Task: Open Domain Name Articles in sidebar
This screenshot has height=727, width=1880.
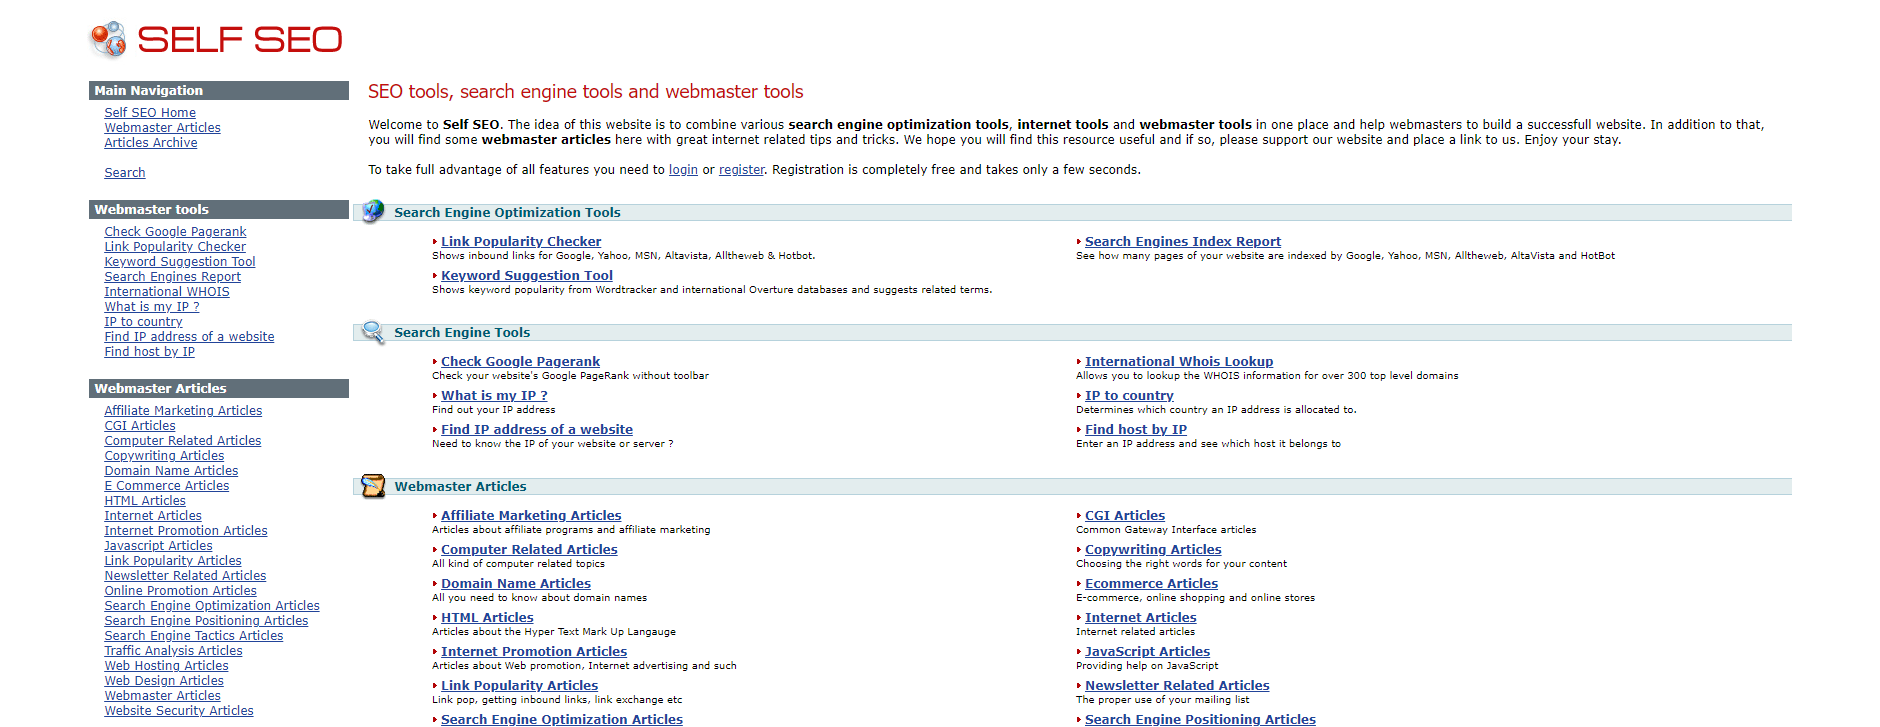Action: (171, 471)
